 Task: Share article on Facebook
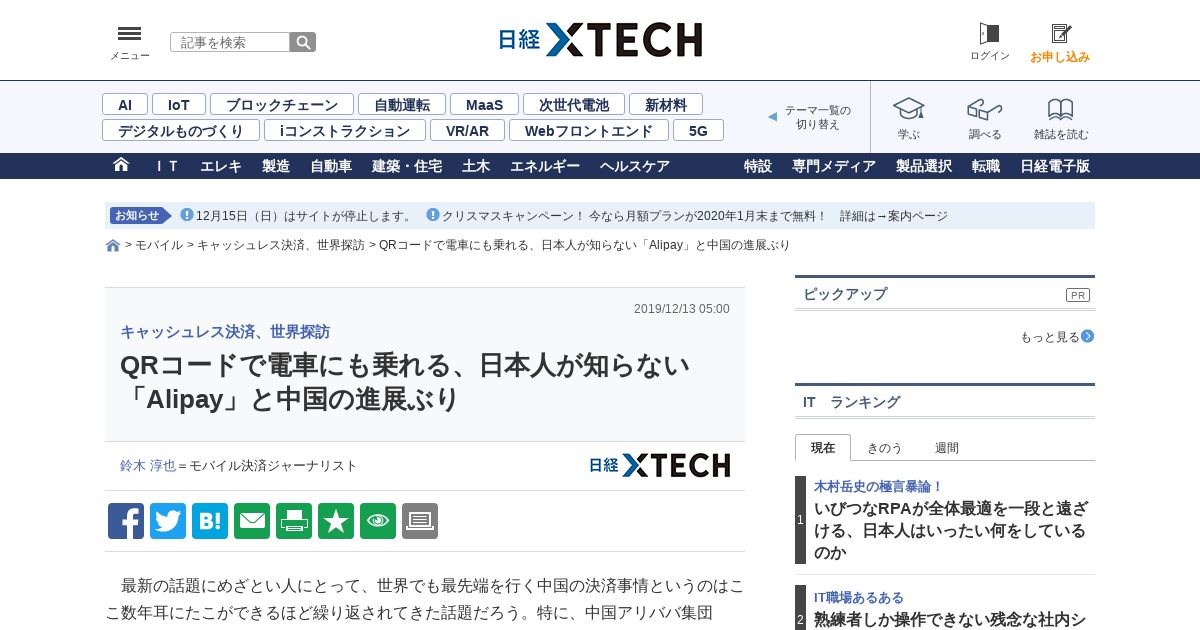click(x=126, y=521)
